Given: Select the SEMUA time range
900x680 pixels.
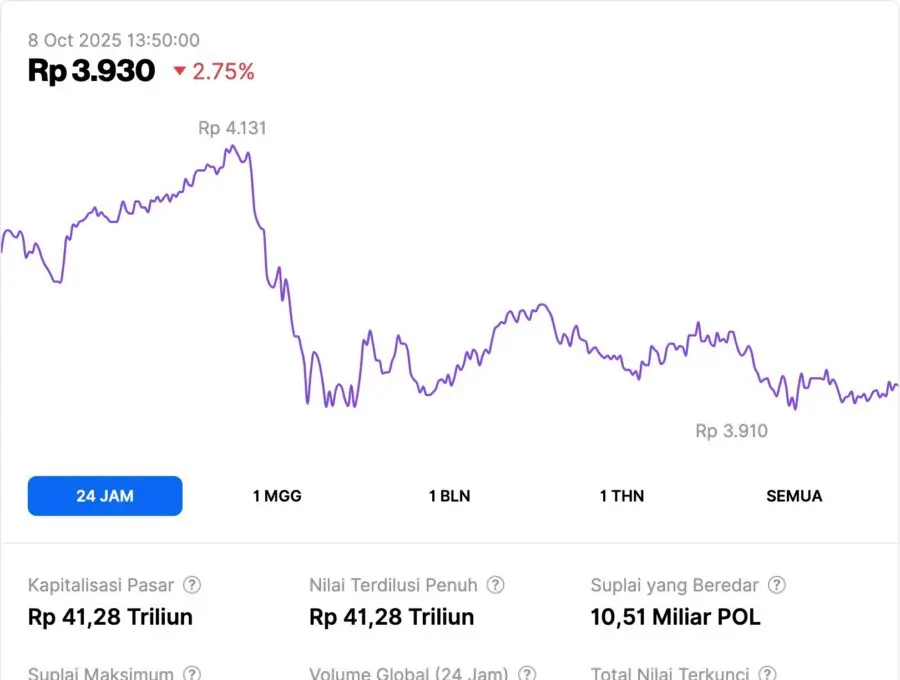Looking at the screenshot, I should 794,496.
